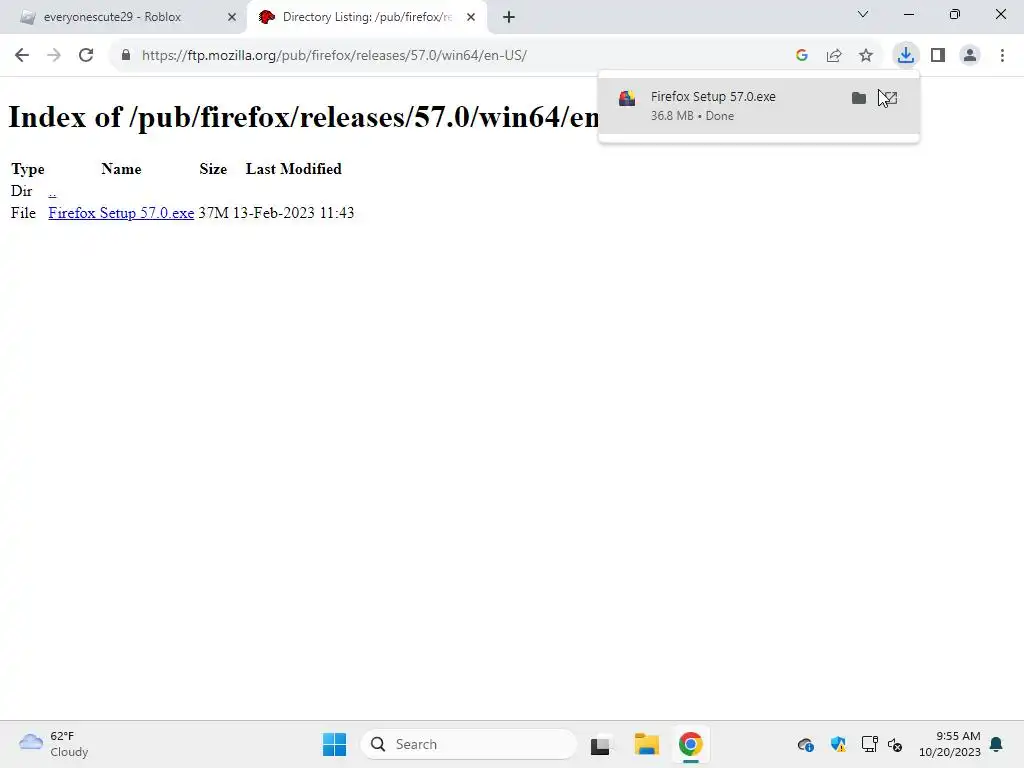Open the notifications bell icon
The width and height of the screenshot is (1024, 768).
tap(997, 744)
